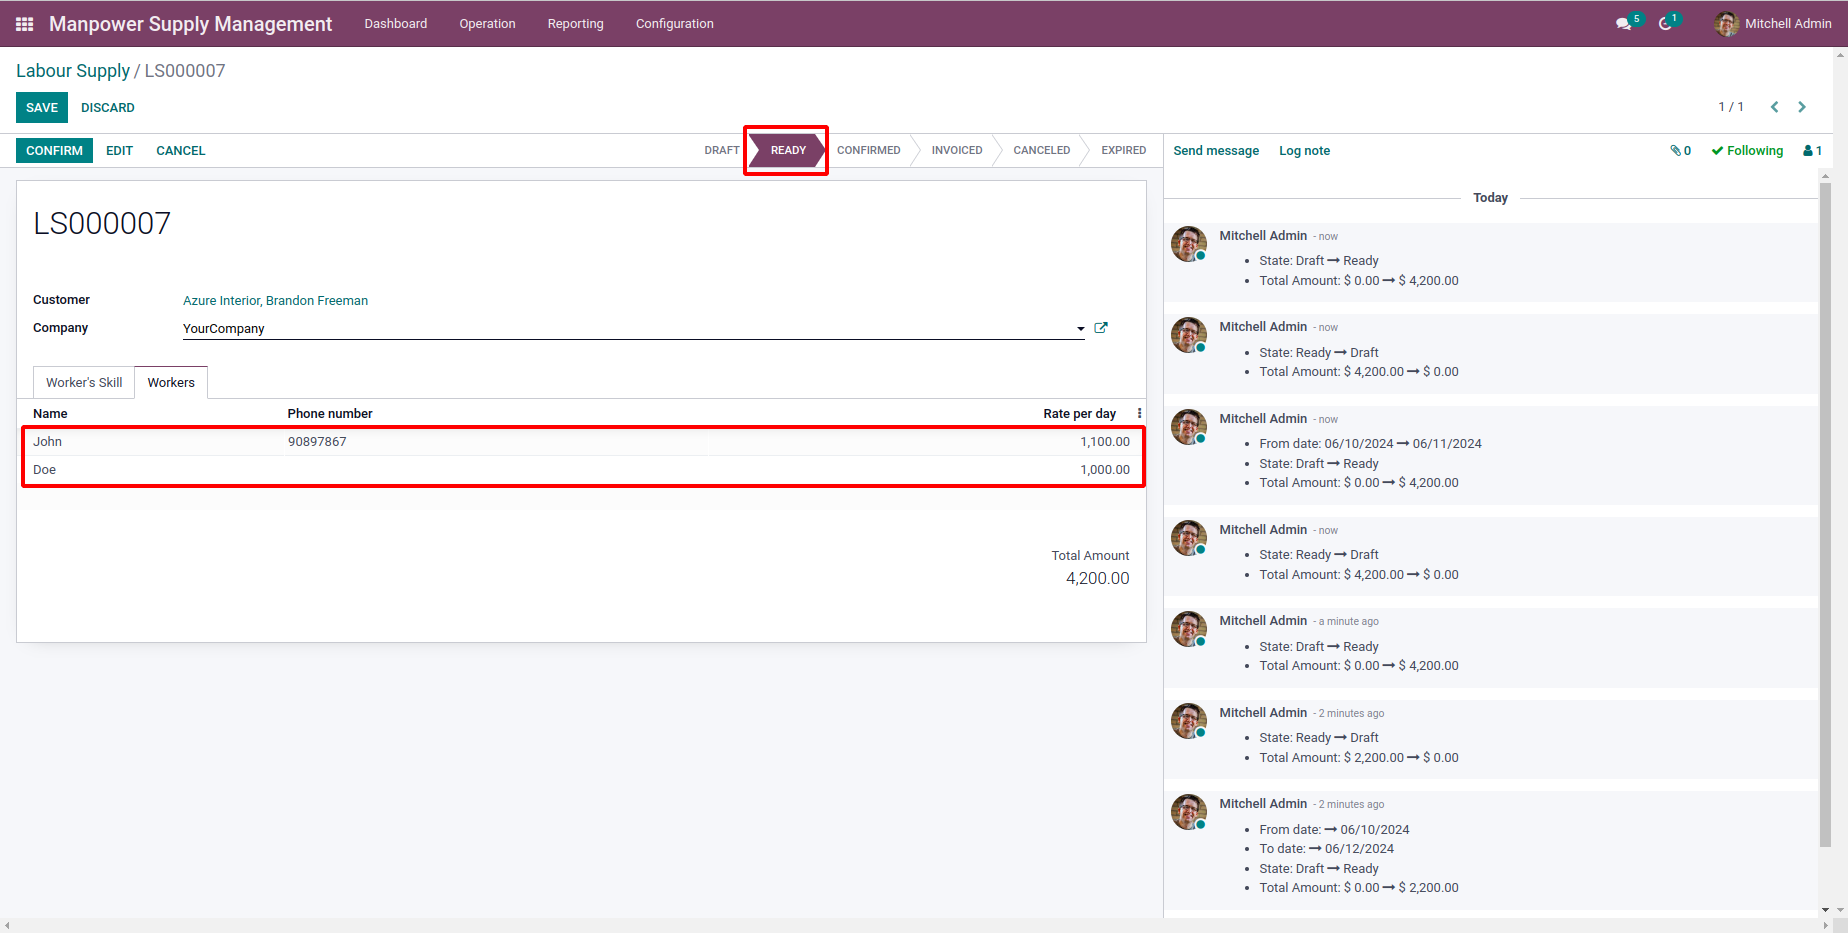Screen dimensions: 1848x933
Task: Go to the previous record arrow
Action: [1775, 107]
